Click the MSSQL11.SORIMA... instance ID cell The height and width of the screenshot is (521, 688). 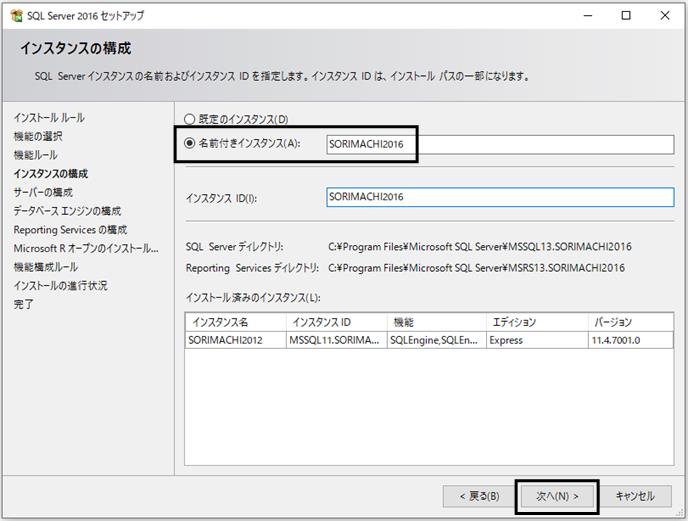[337, 340]
